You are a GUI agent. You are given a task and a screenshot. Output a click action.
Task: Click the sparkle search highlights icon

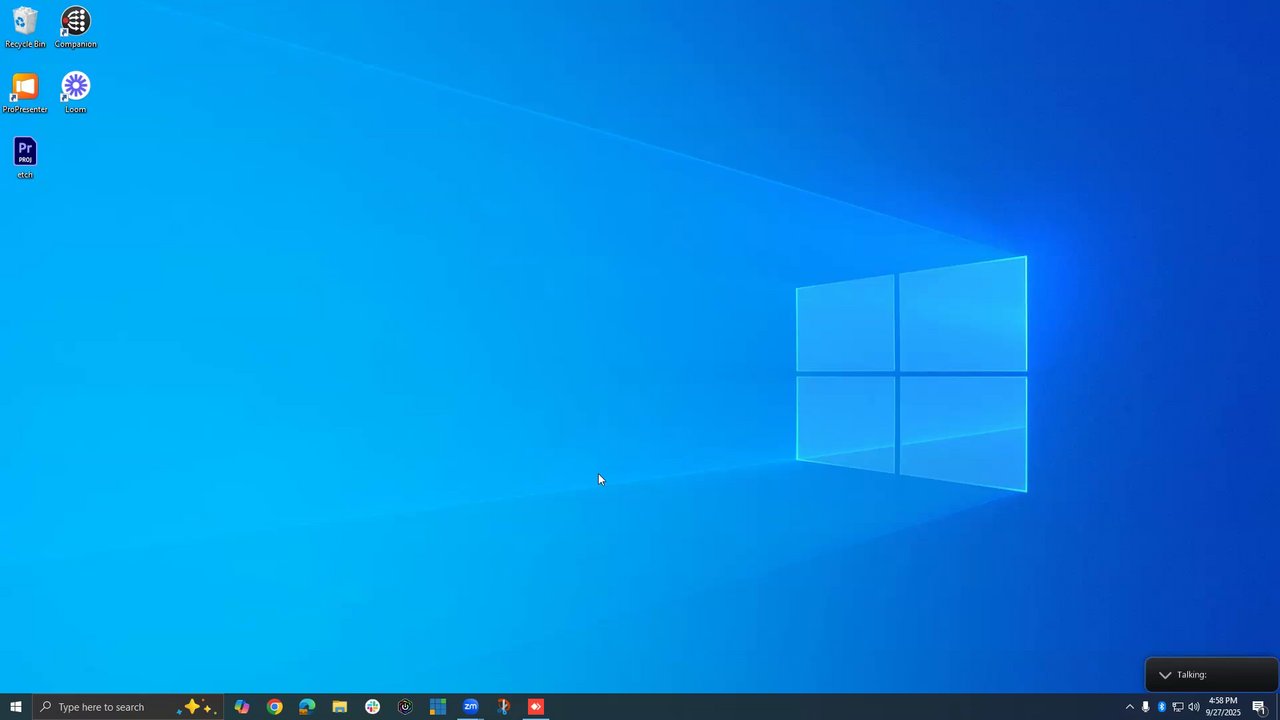pos(196,707)
